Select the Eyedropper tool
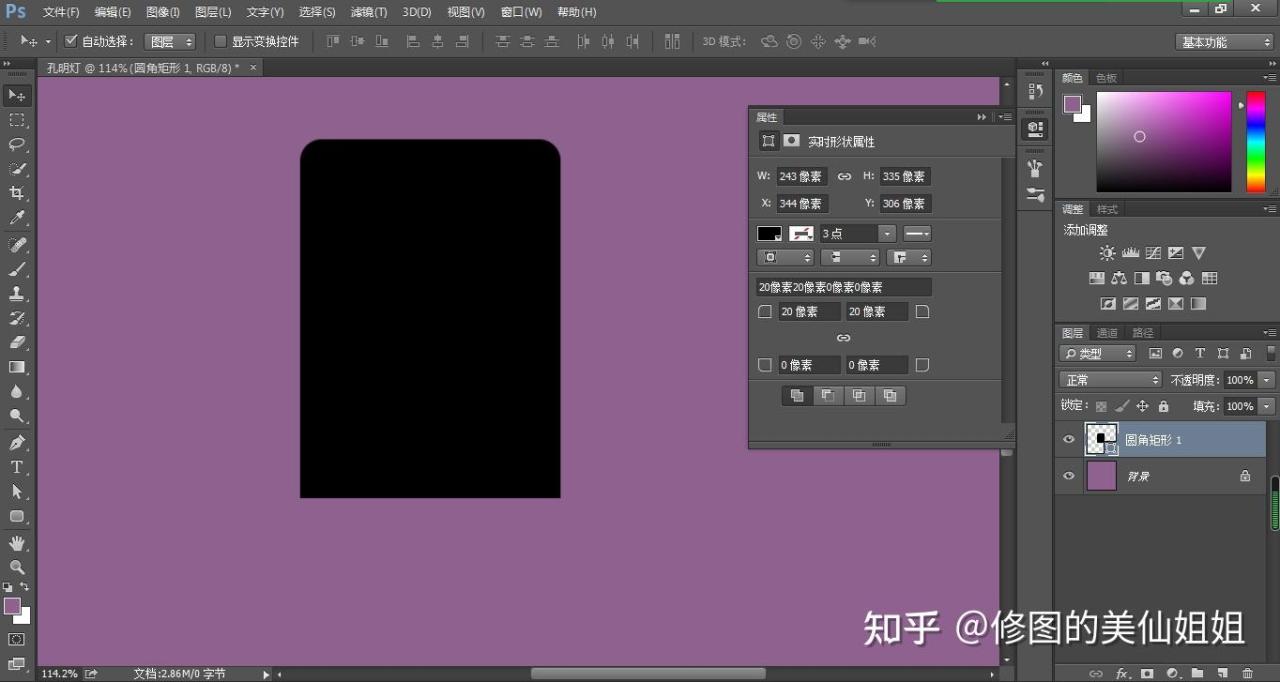Image resolution: width=1280 pixels, height=682 pixels. point(17,218)
